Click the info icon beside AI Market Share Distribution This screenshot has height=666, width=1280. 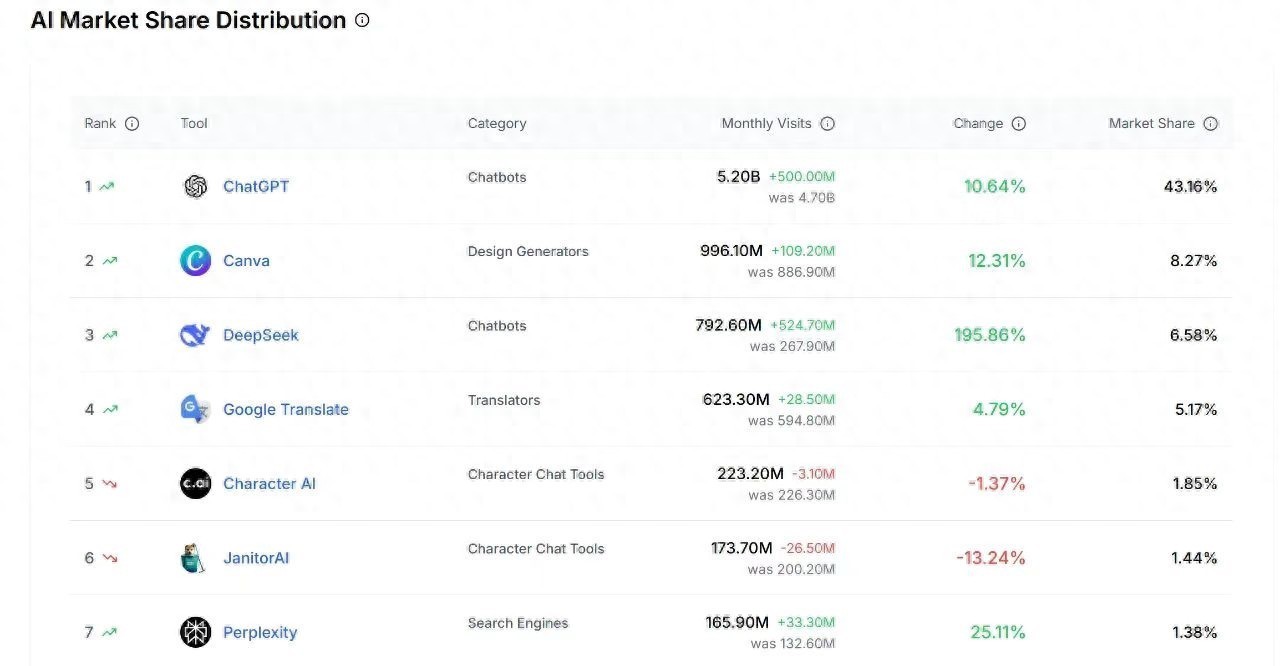point(362,20)
